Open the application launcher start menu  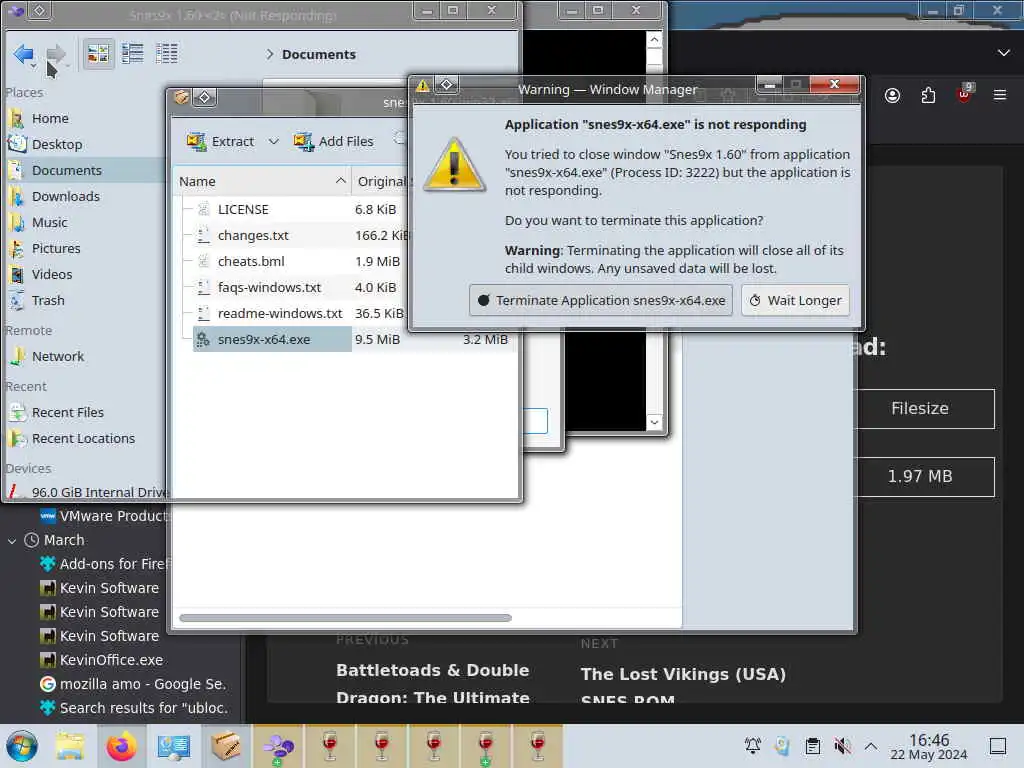coord(22,746)
